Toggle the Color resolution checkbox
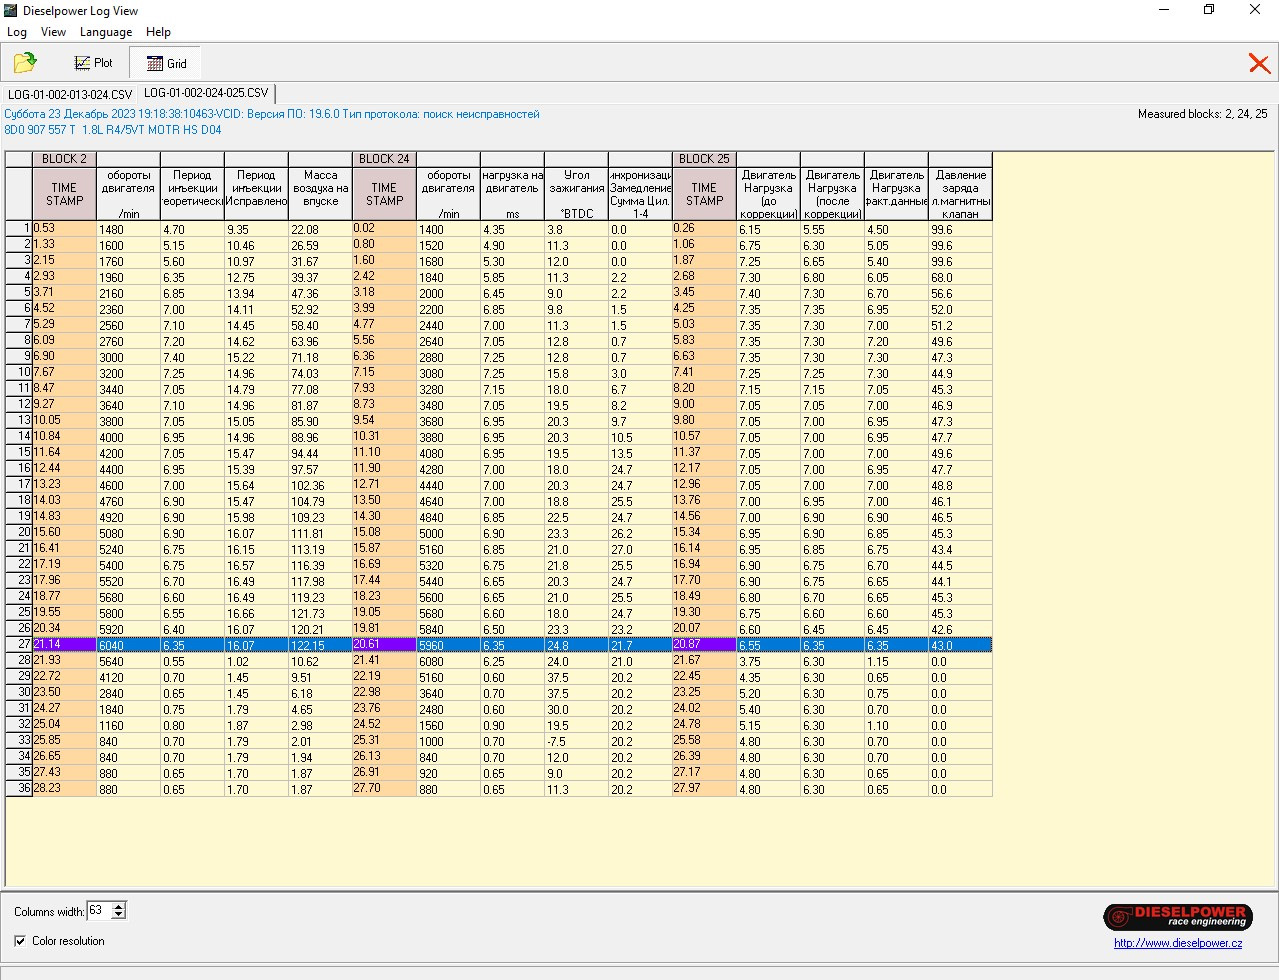Image resolution: width=1279 pixels, height=980 pixels. coord(21,941)
